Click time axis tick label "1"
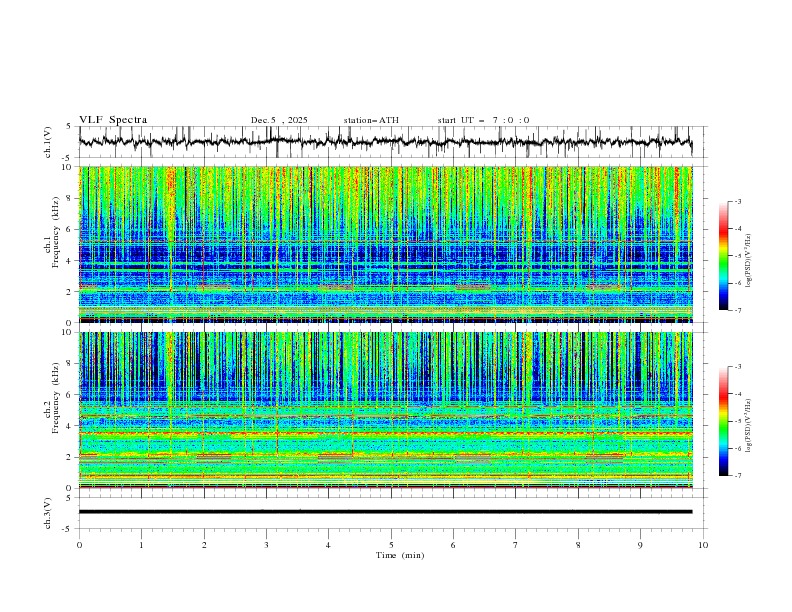792x612 pixels. (x=141, y=545)
